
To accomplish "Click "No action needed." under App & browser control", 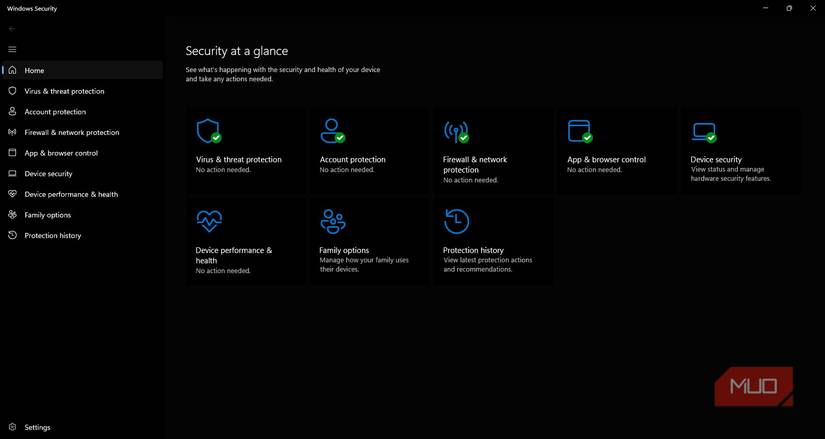I will click(595, 170).
